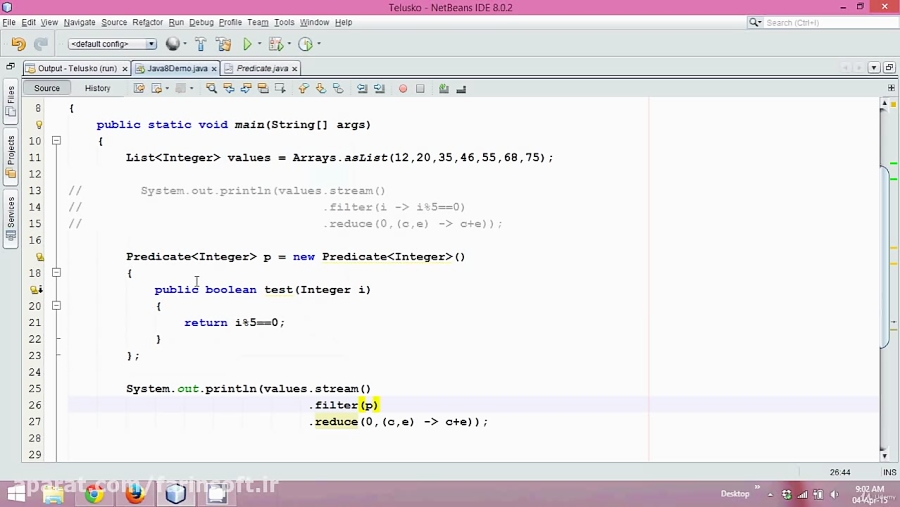Click the Debug Project icon
This screenshot has height=507, width=900.
click(275, 44)
